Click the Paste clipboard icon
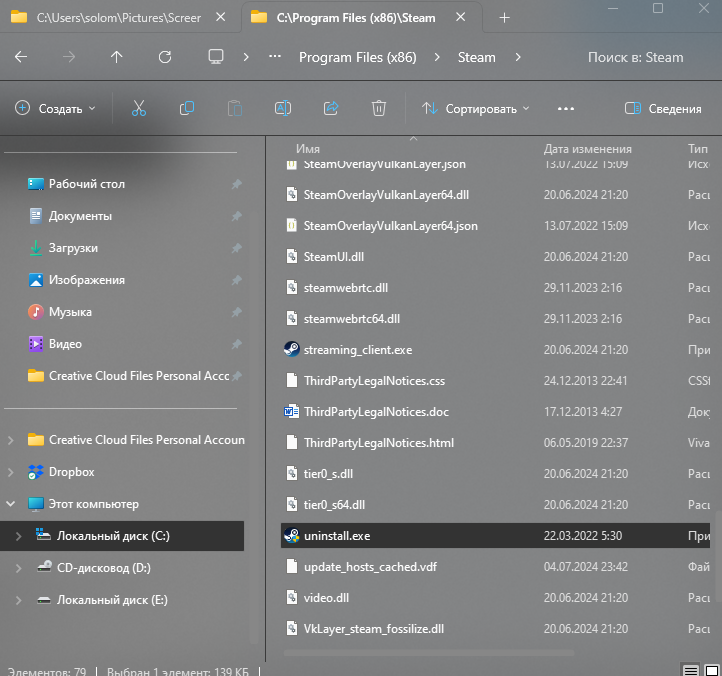The height and width of the screenshot is (676, 722). (235, 109)
